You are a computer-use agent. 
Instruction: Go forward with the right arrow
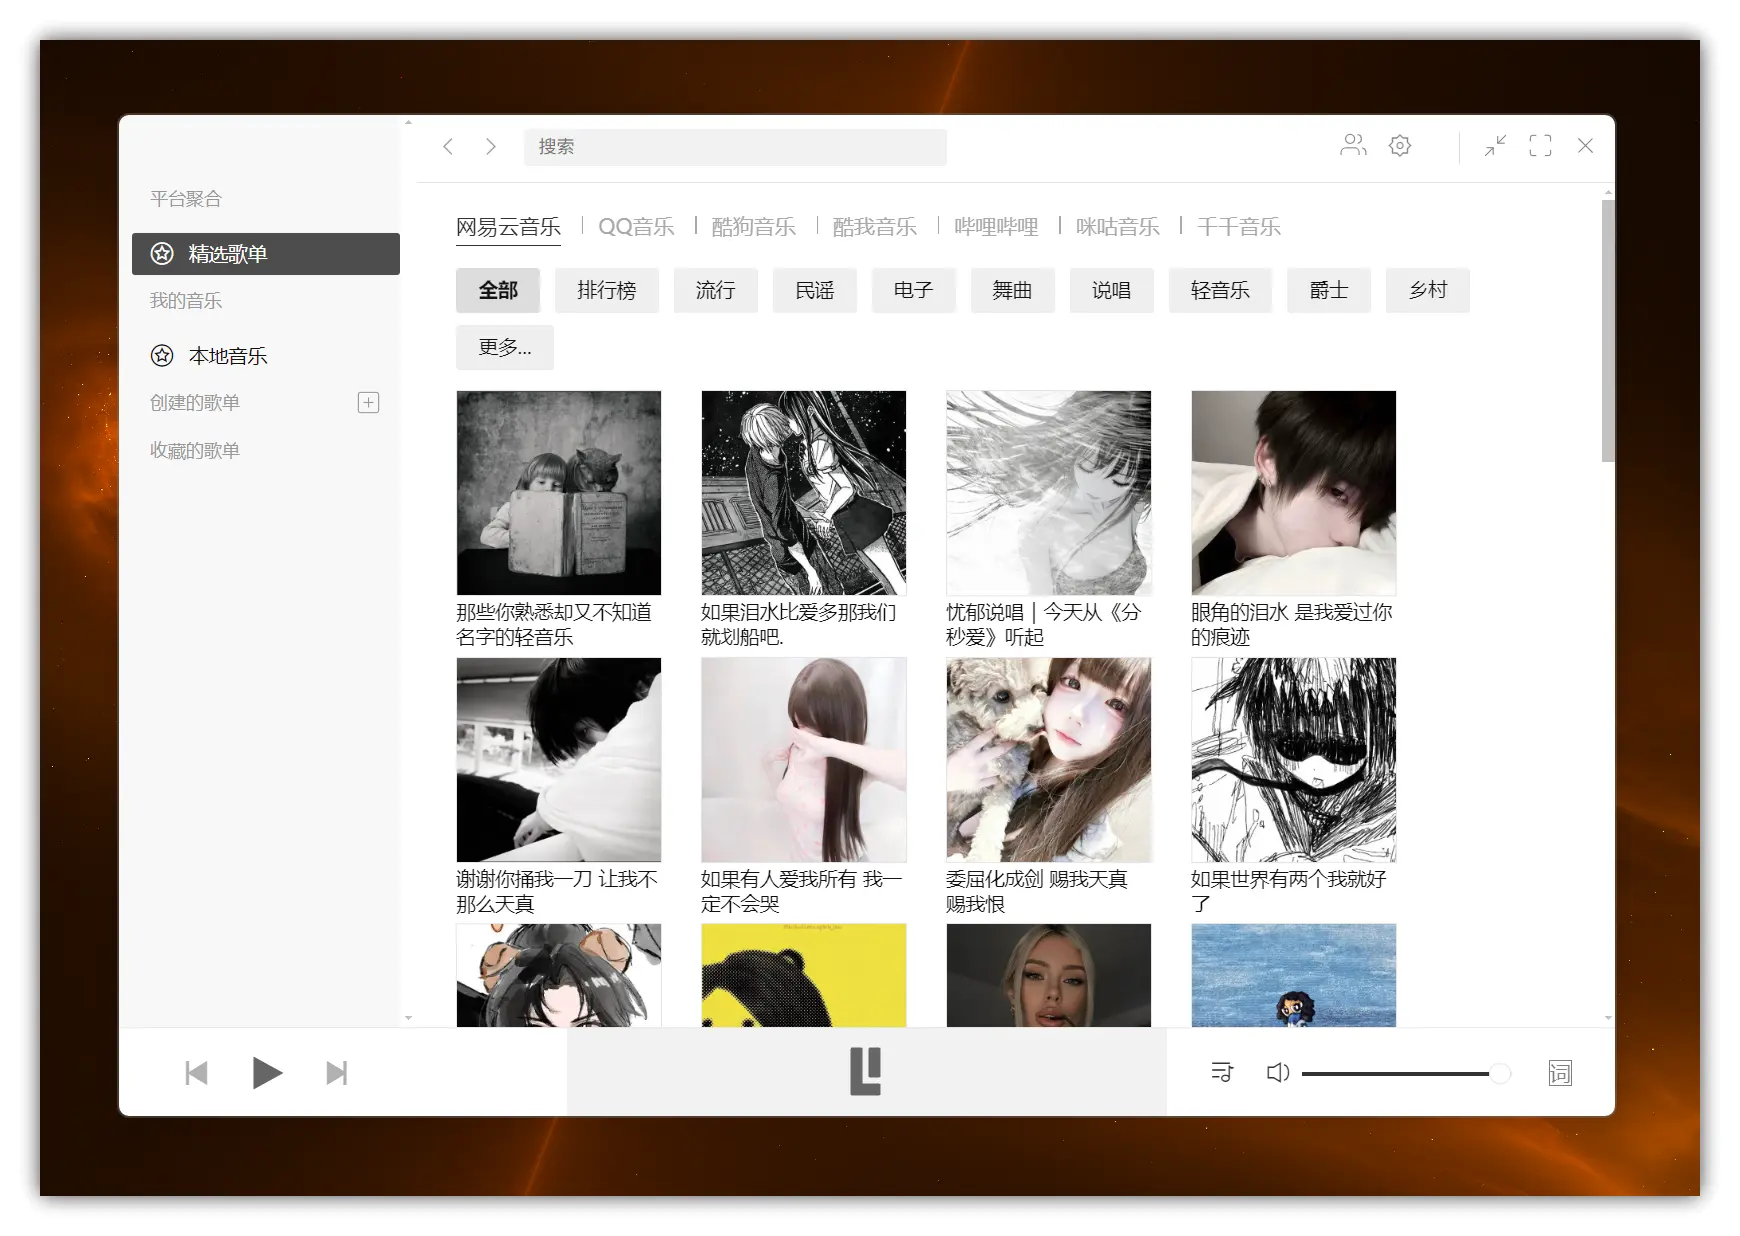(490, 146)
